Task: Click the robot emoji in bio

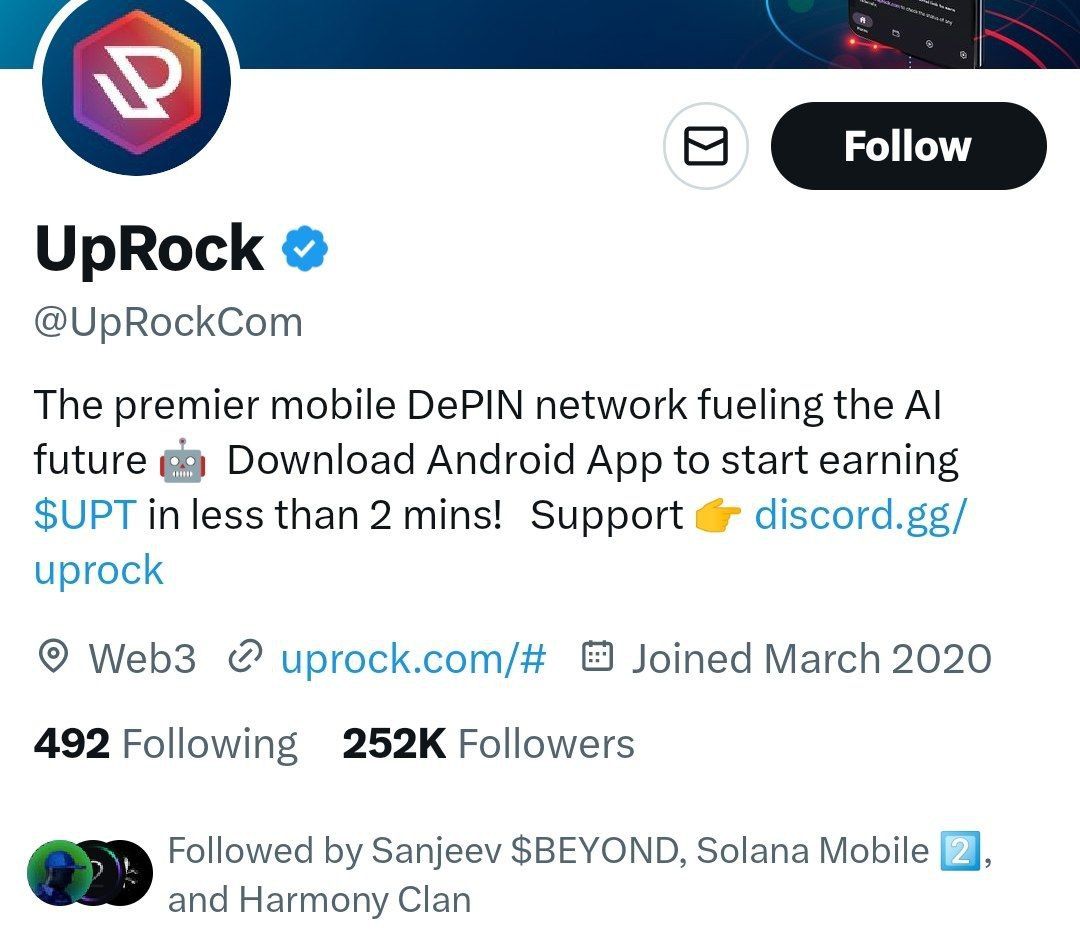Action: pos(182,461)
